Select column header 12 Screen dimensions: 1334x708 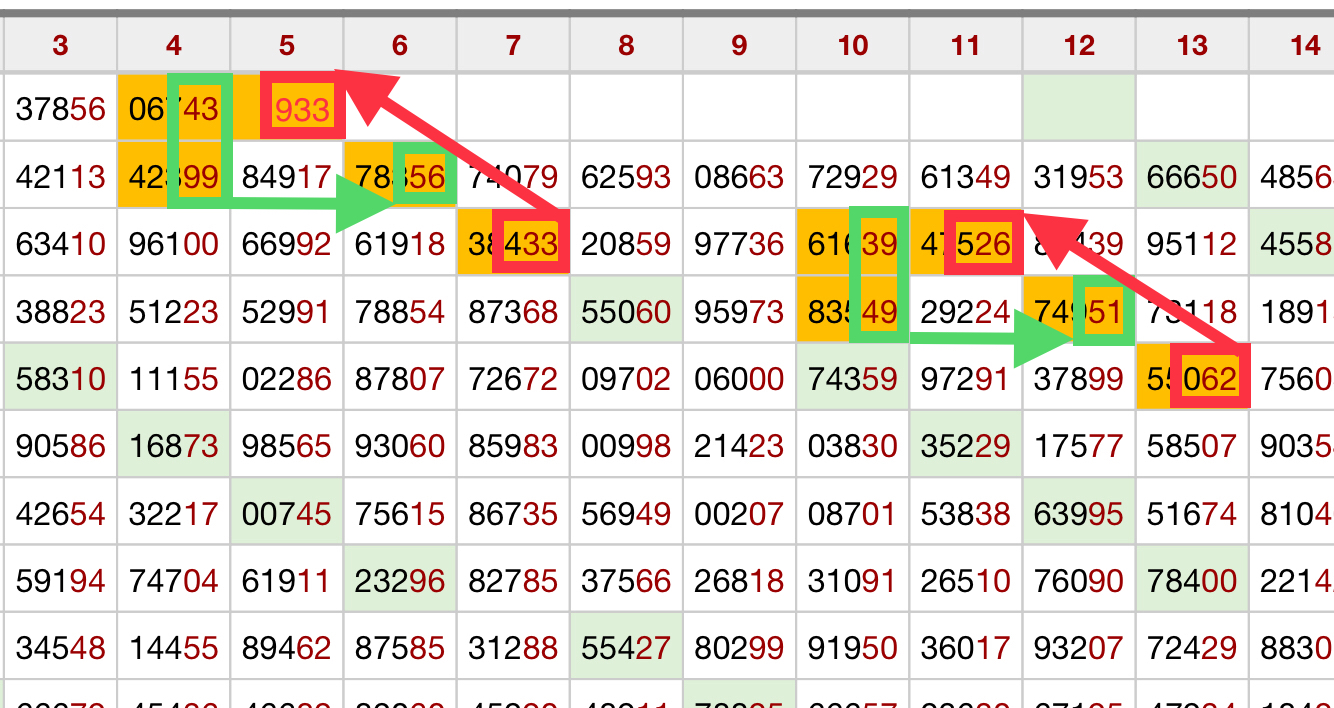pyautogui.click(x=1079, y=46)
